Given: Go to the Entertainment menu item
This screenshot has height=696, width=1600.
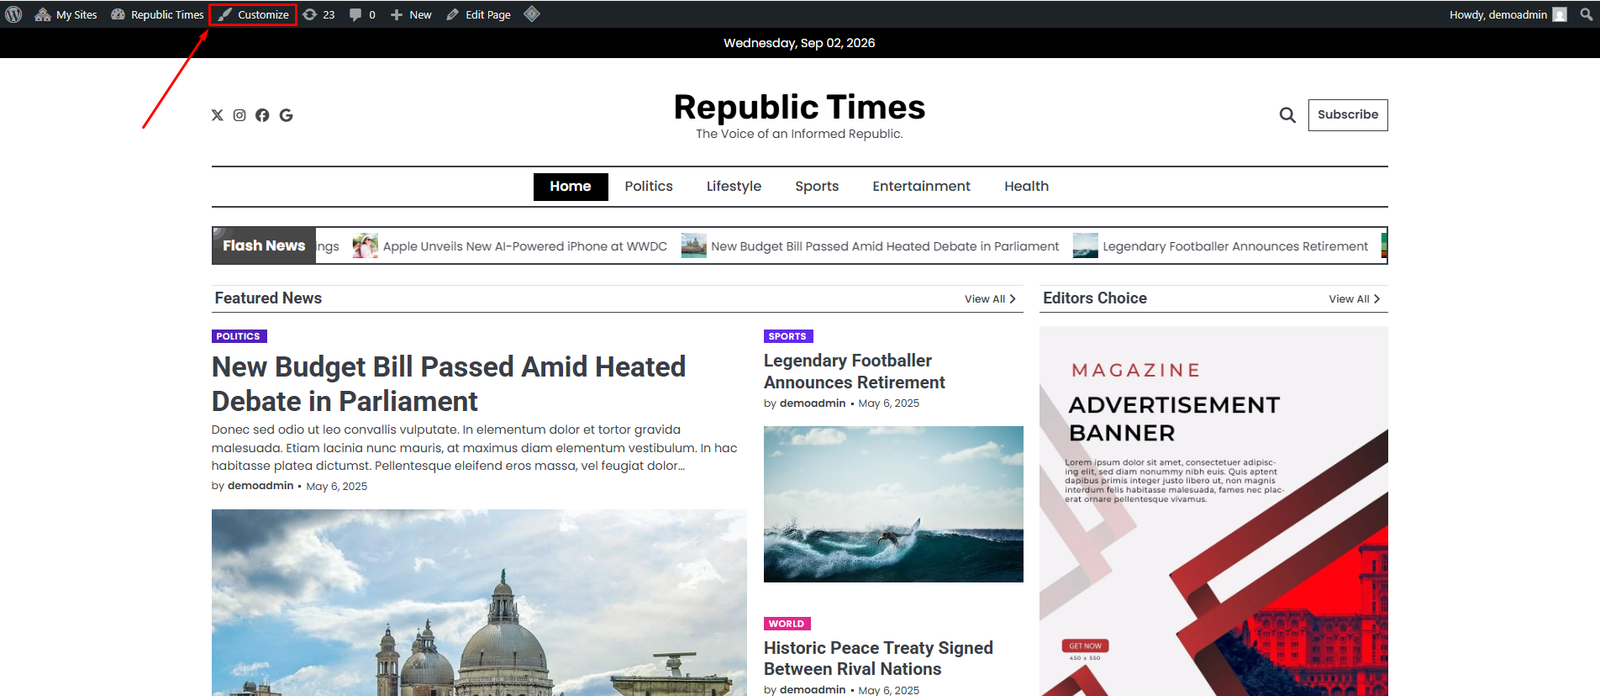Looking at the screenshot, I should [921, 186].
